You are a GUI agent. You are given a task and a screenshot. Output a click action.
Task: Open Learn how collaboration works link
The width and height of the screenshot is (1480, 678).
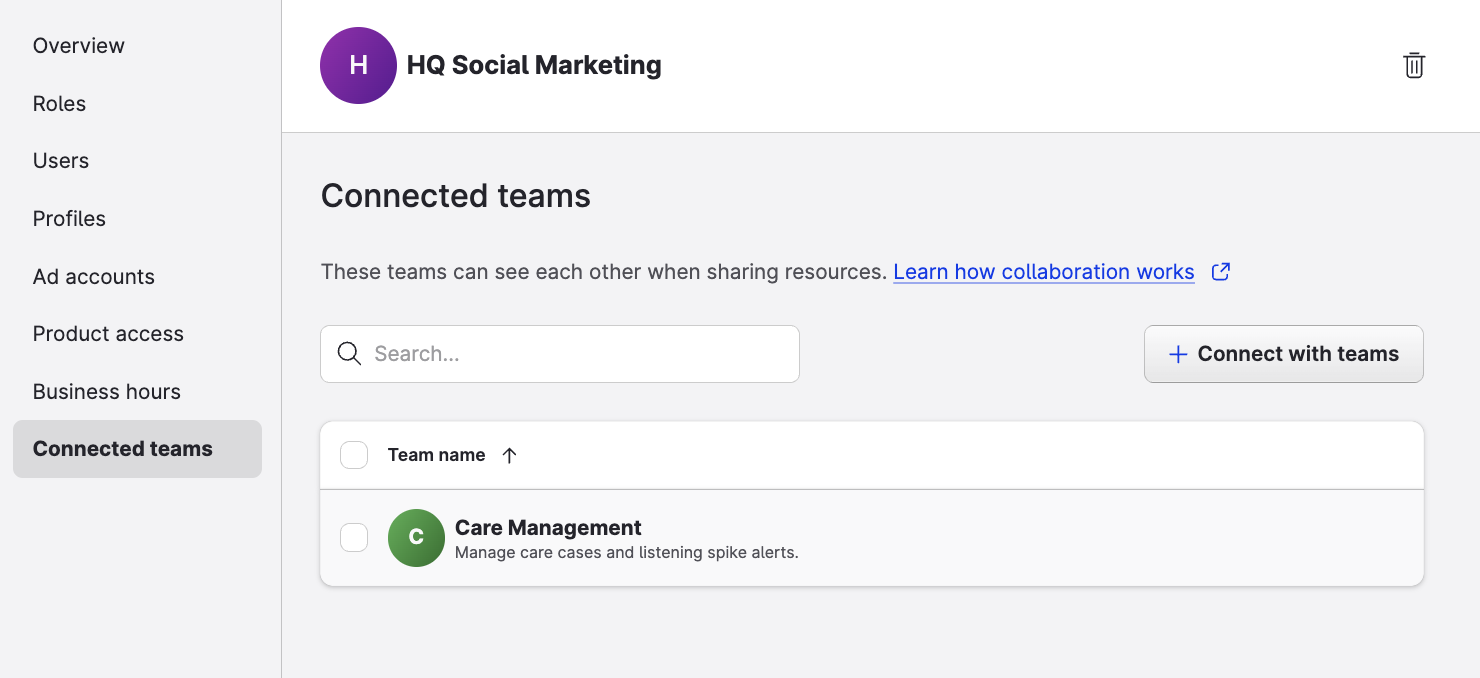point(1044,272)
